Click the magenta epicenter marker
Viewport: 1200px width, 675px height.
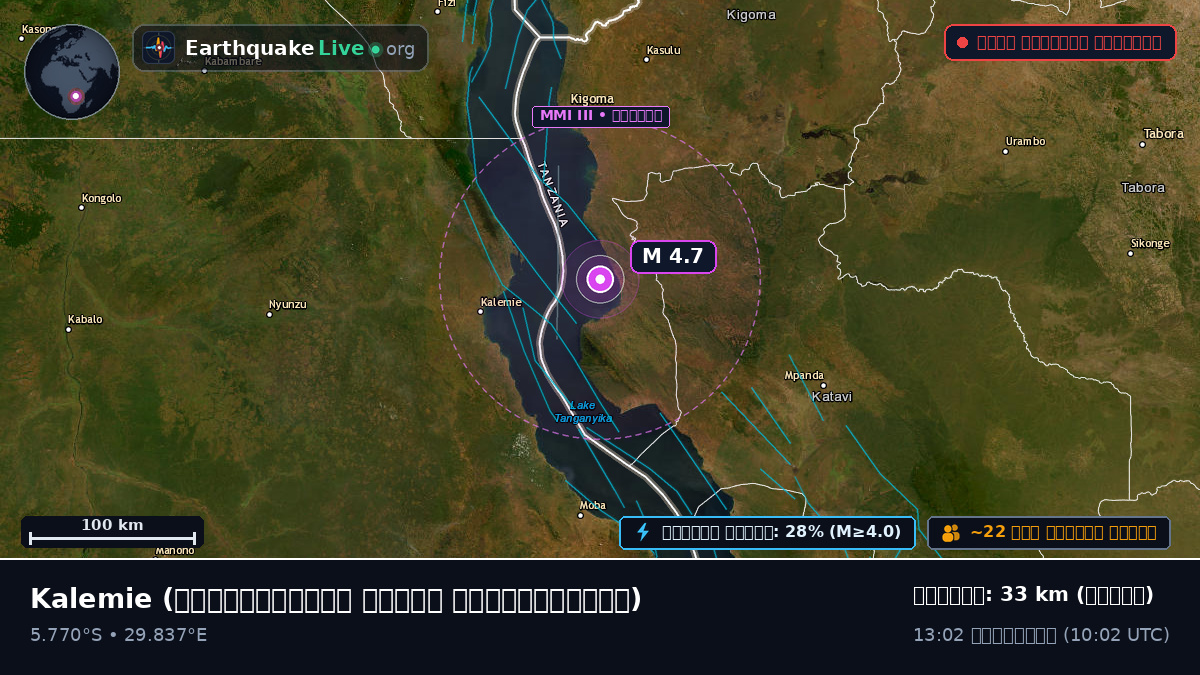coord(600,279)
